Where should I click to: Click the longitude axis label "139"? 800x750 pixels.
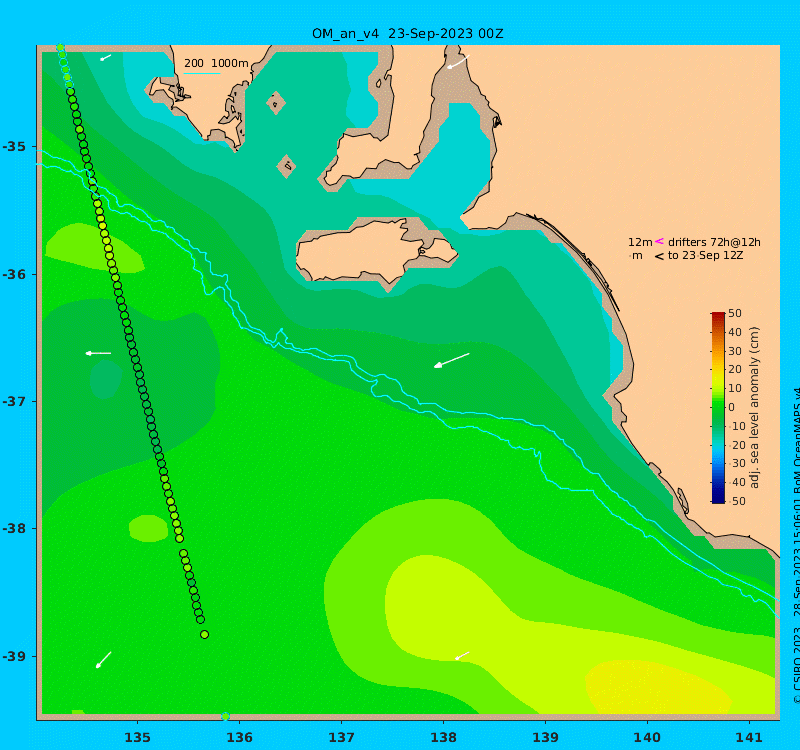(x=545, y=737)
